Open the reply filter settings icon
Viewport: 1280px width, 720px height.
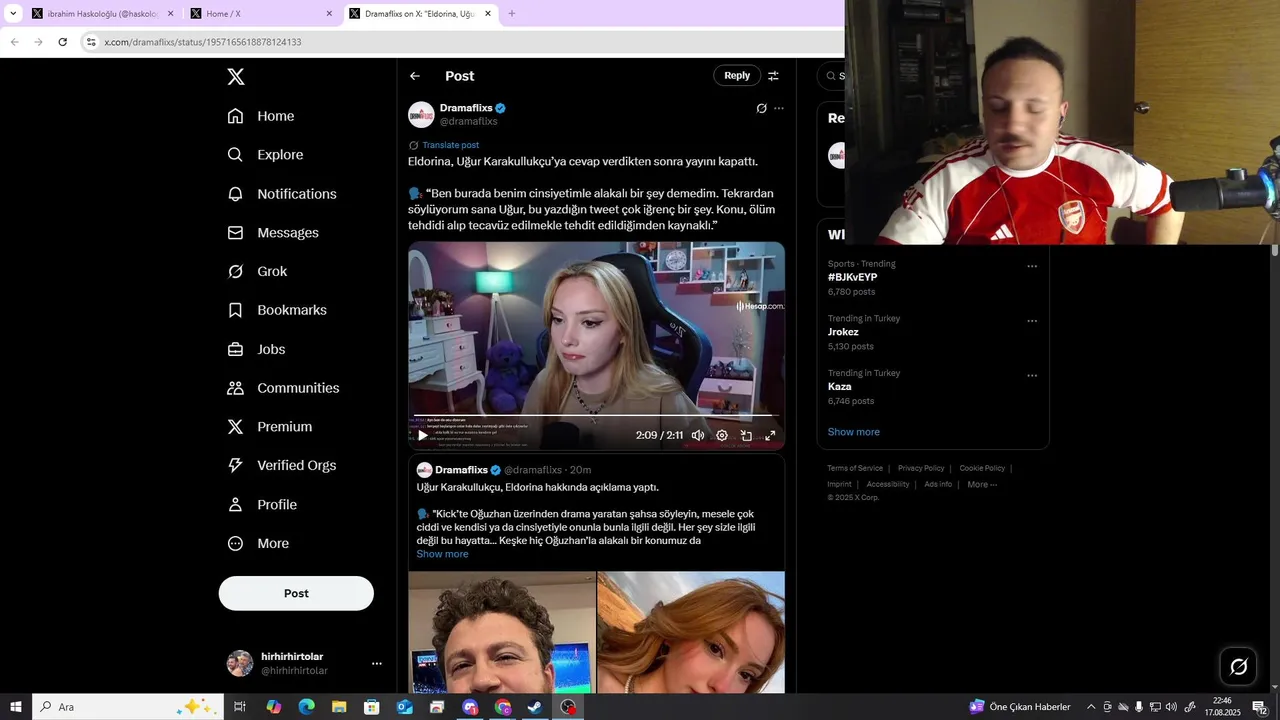point(773,75)
